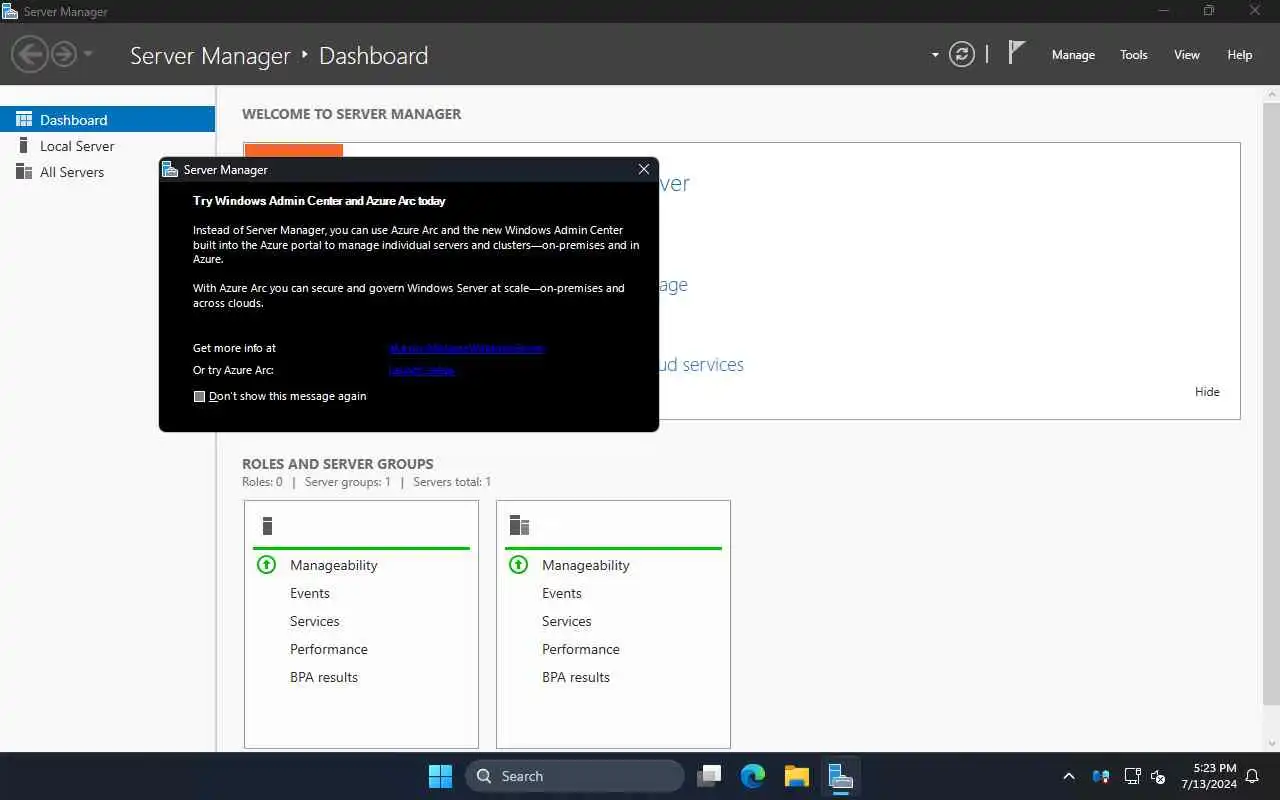This screenshot has height=800, width=1280.
Task: Hide the welcome tile
Action: click(1207, 392)
